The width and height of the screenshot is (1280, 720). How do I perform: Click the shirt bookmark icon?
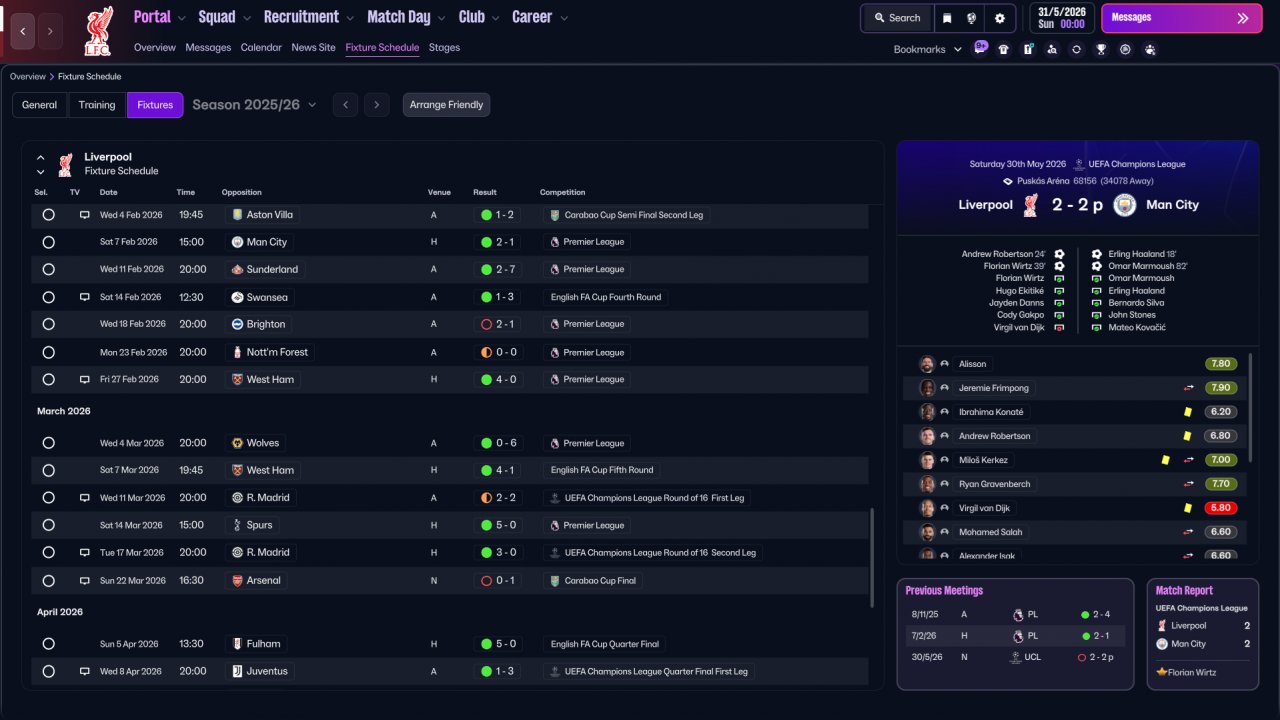(1003, 49)
